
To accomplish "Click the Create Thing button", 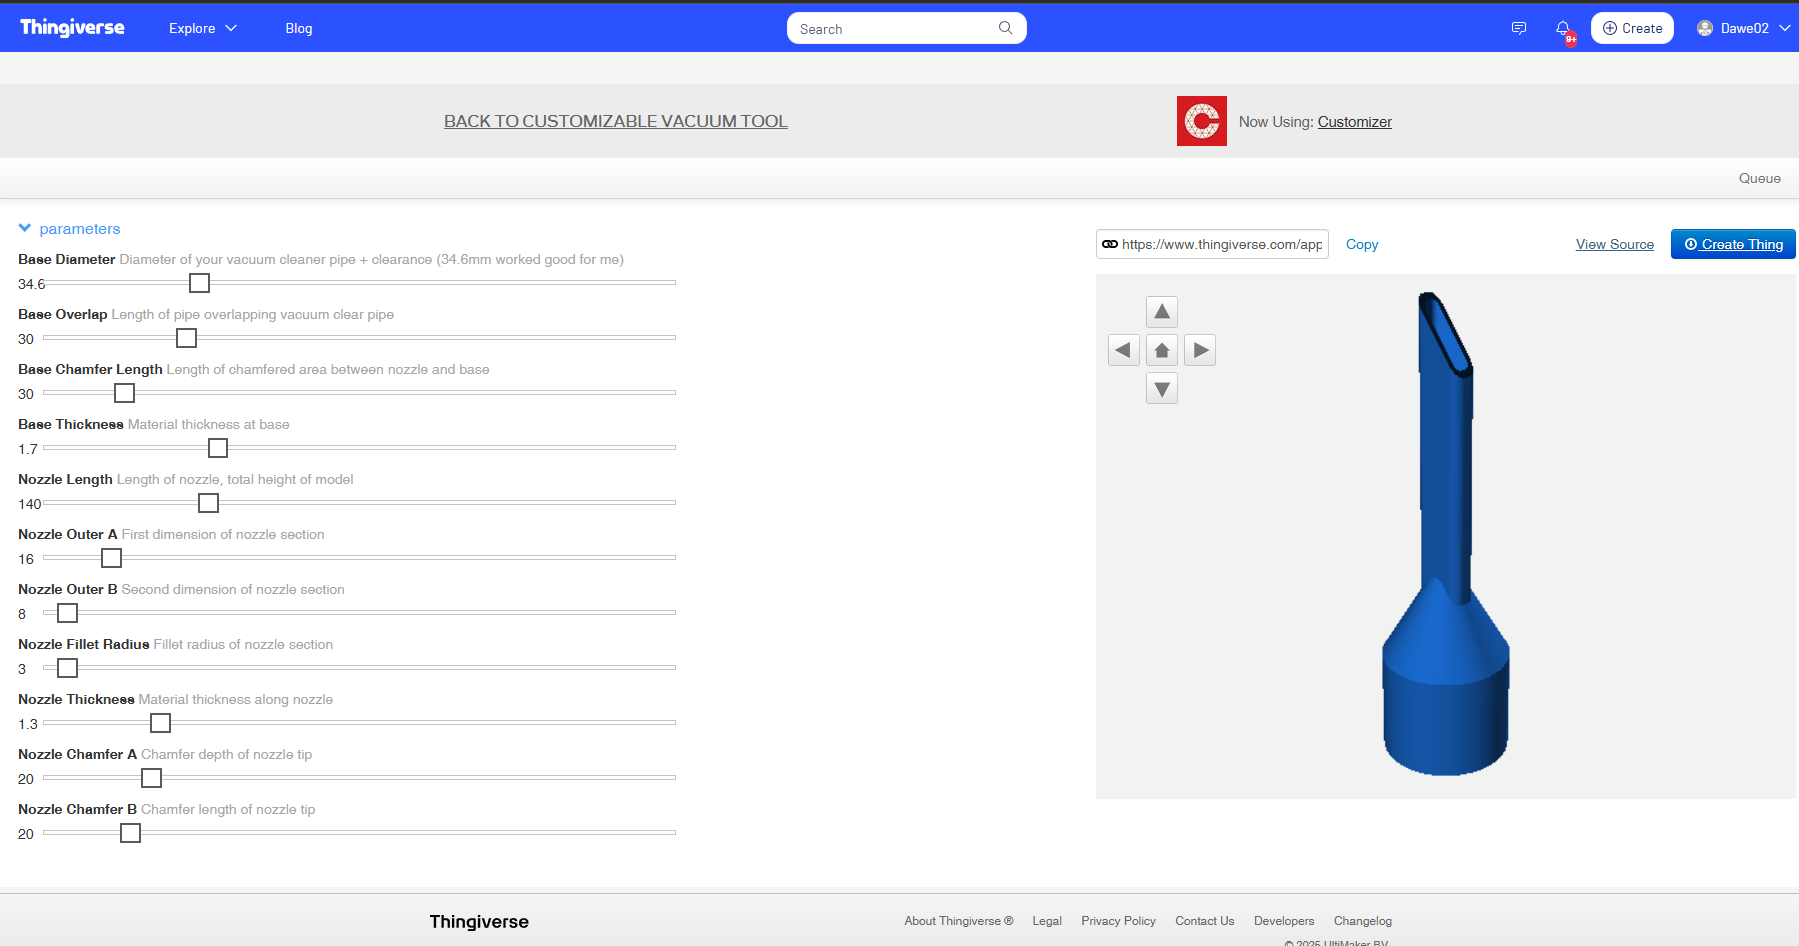I will 1732,244.
